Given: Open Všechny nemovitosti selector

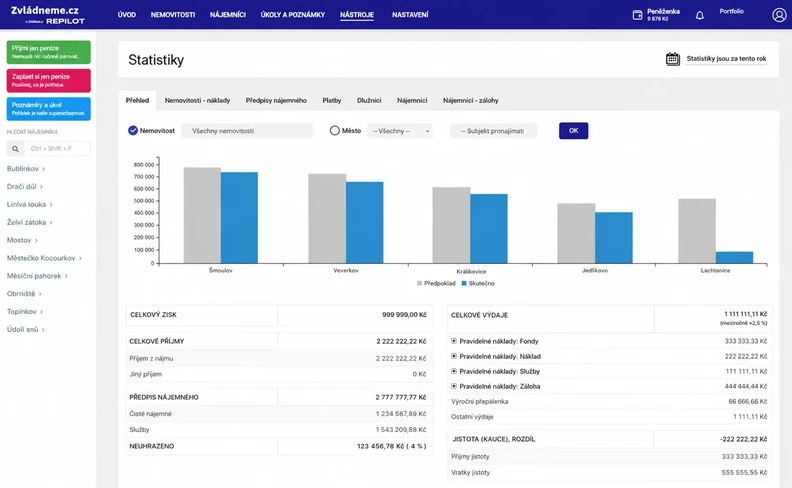Looking at the screenshot, I should (247, 131).
